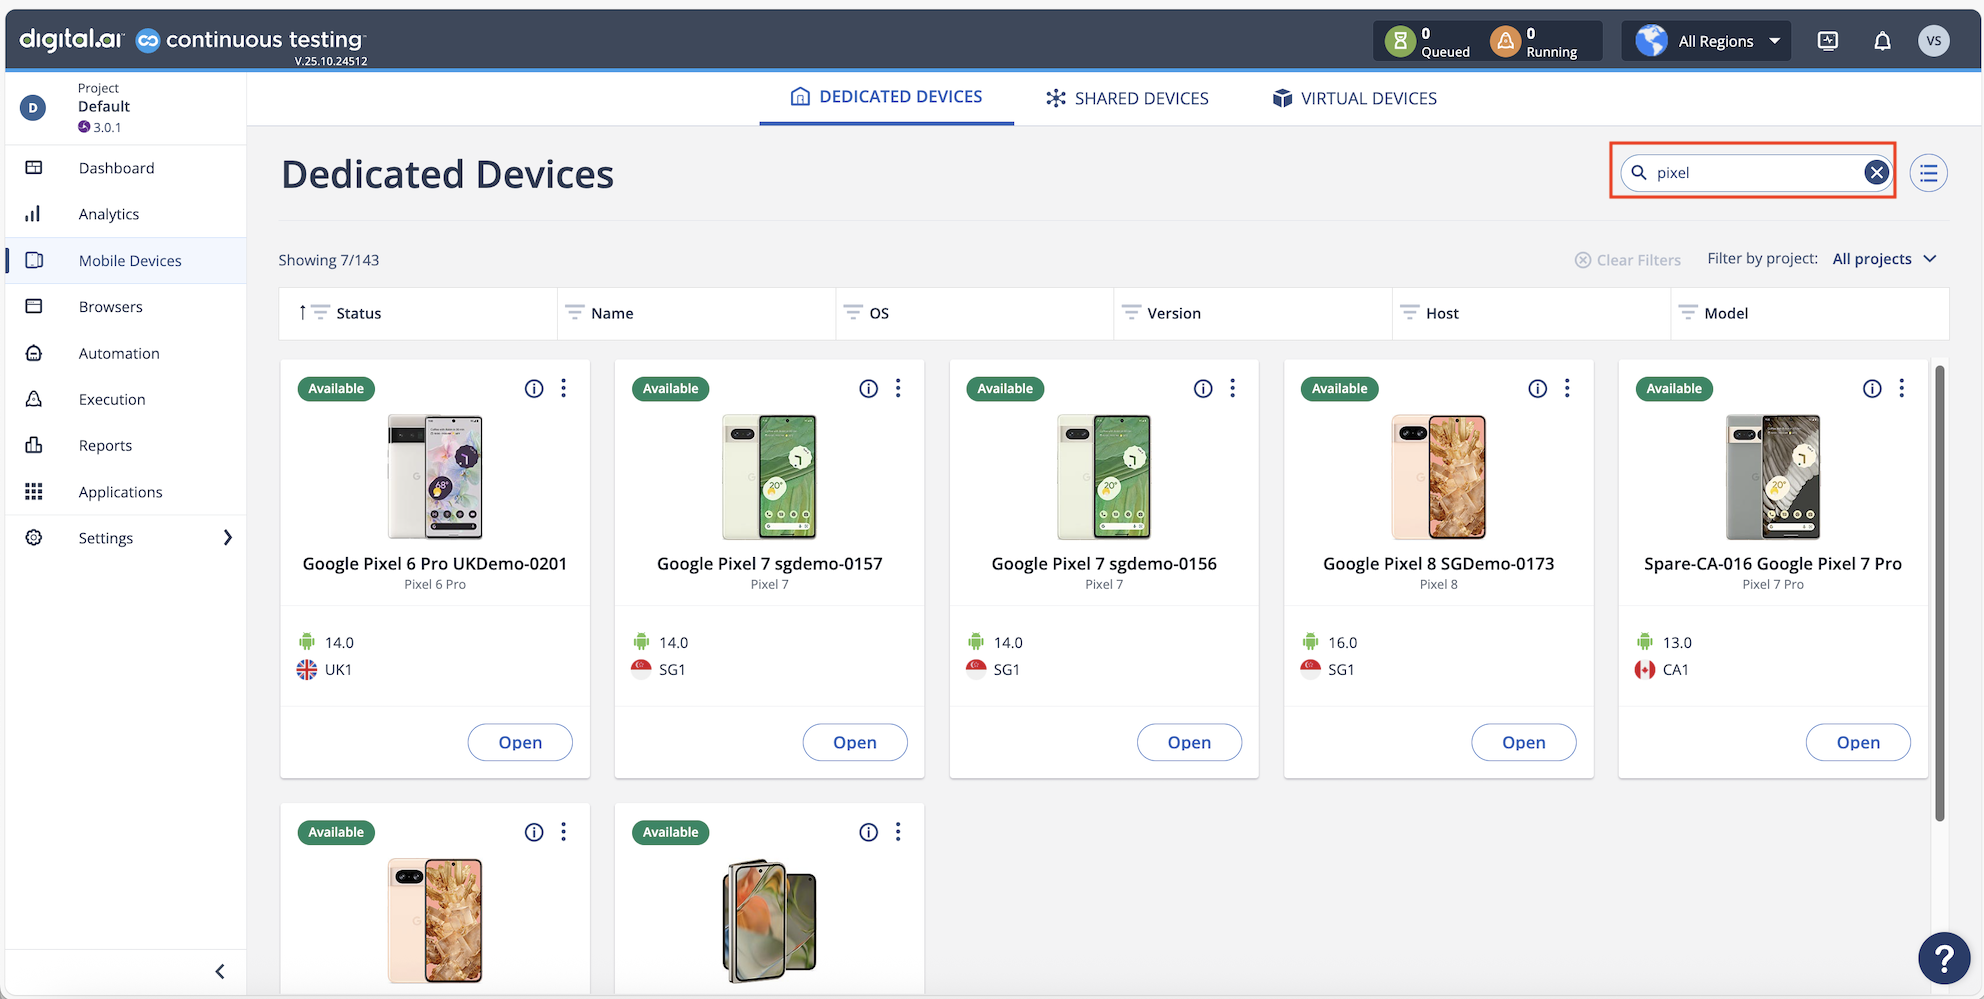Switch to list view layout
Image resolution: width=1984 pixels, height=999 pixels.
pos(1928,173)
